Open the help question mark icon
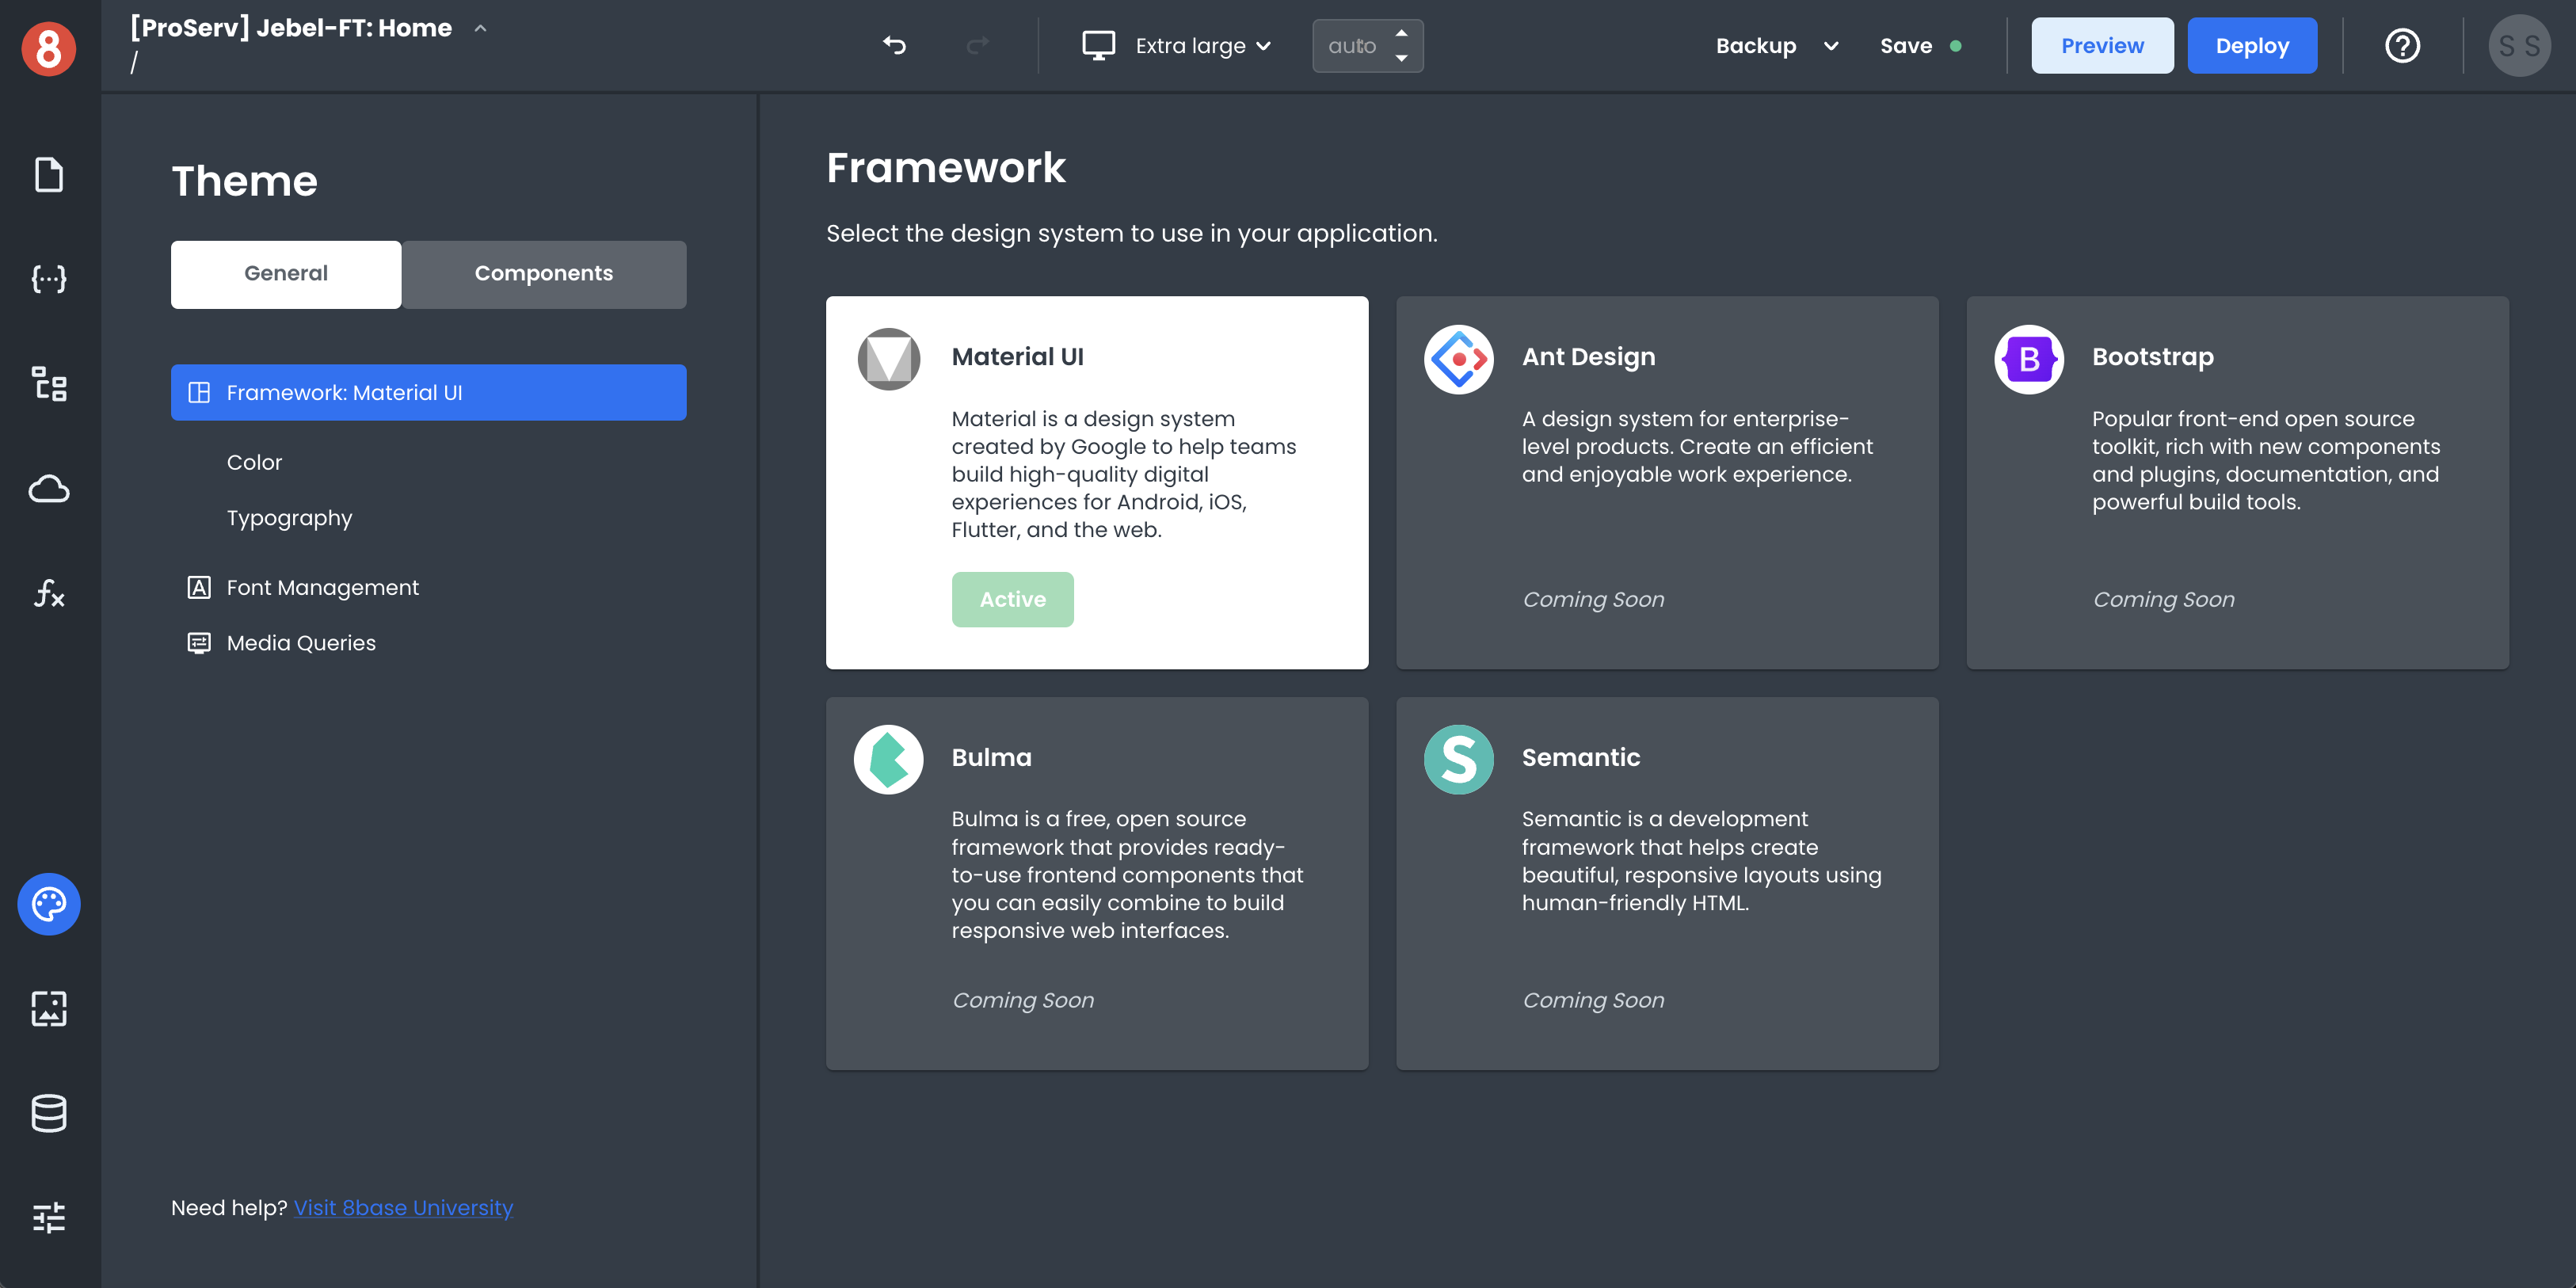The height and width of the screenshot is (1288, 2576). click(2402, 45)
